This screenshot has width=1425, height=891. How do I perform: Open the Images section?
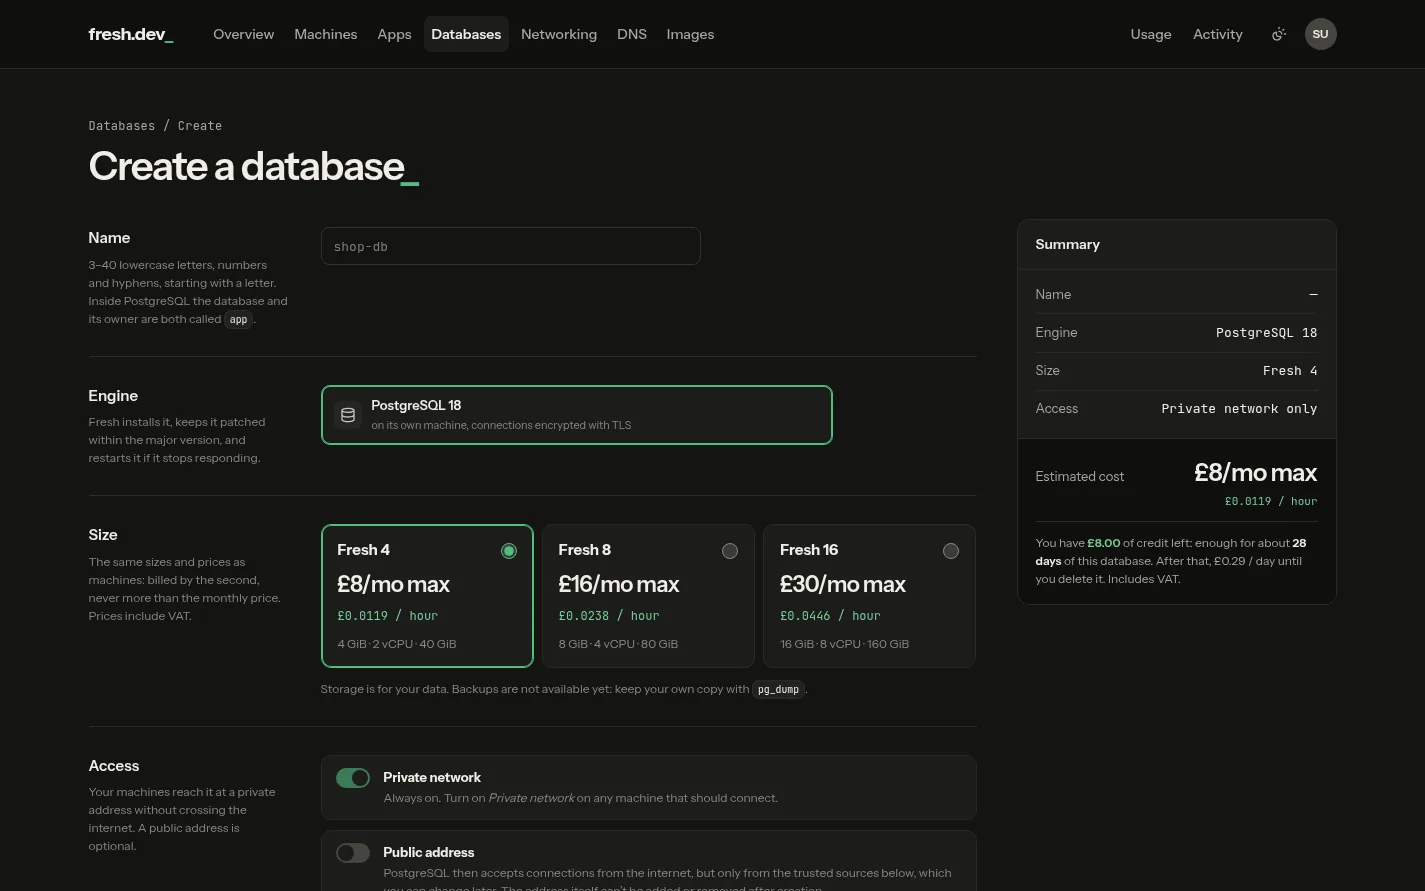[690, 34]
